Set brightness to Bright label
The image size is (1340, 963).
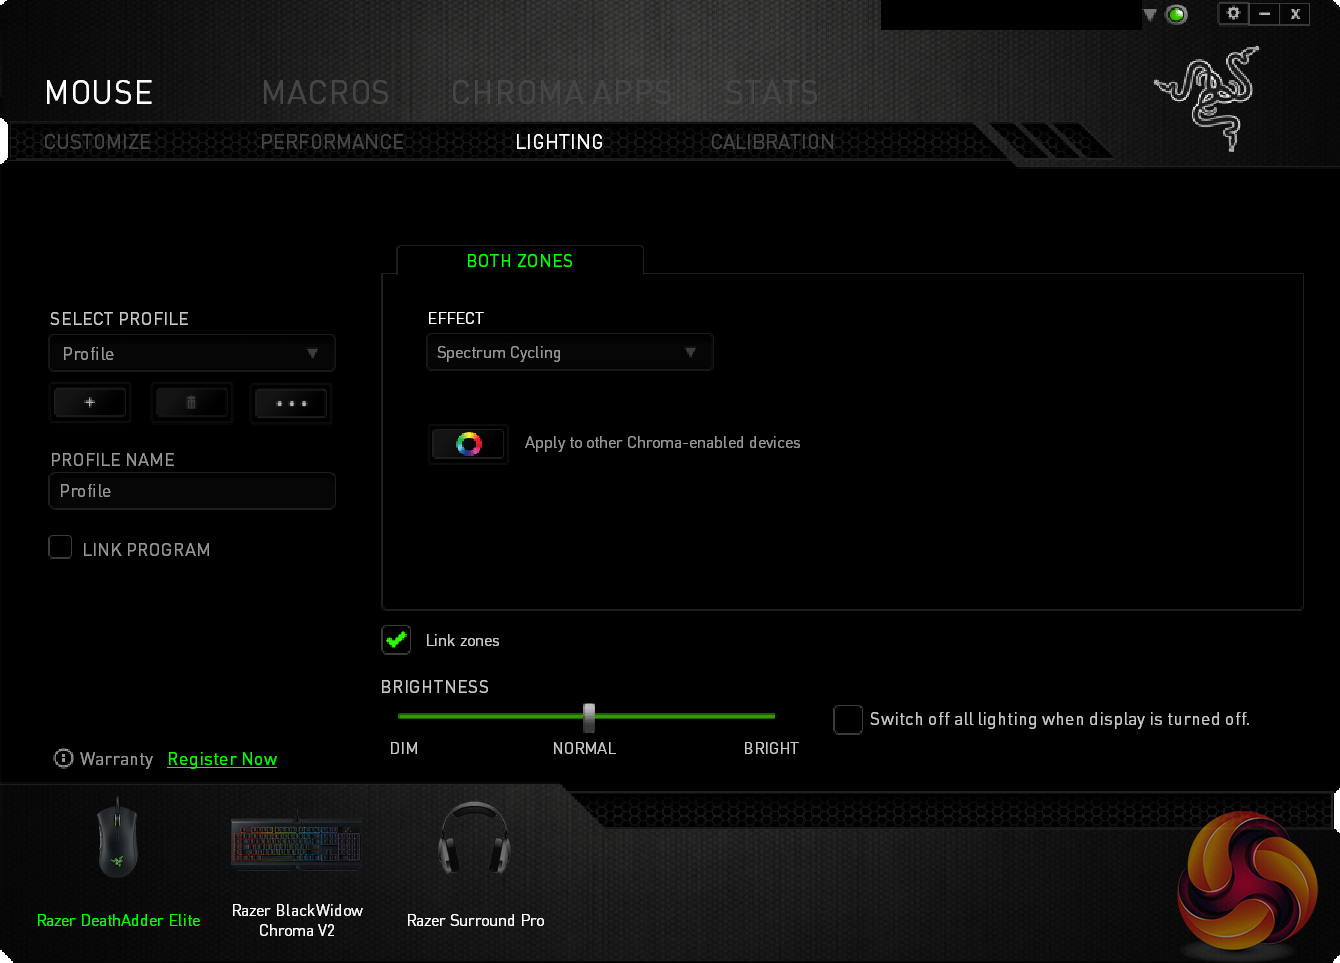tap(771, 748)
